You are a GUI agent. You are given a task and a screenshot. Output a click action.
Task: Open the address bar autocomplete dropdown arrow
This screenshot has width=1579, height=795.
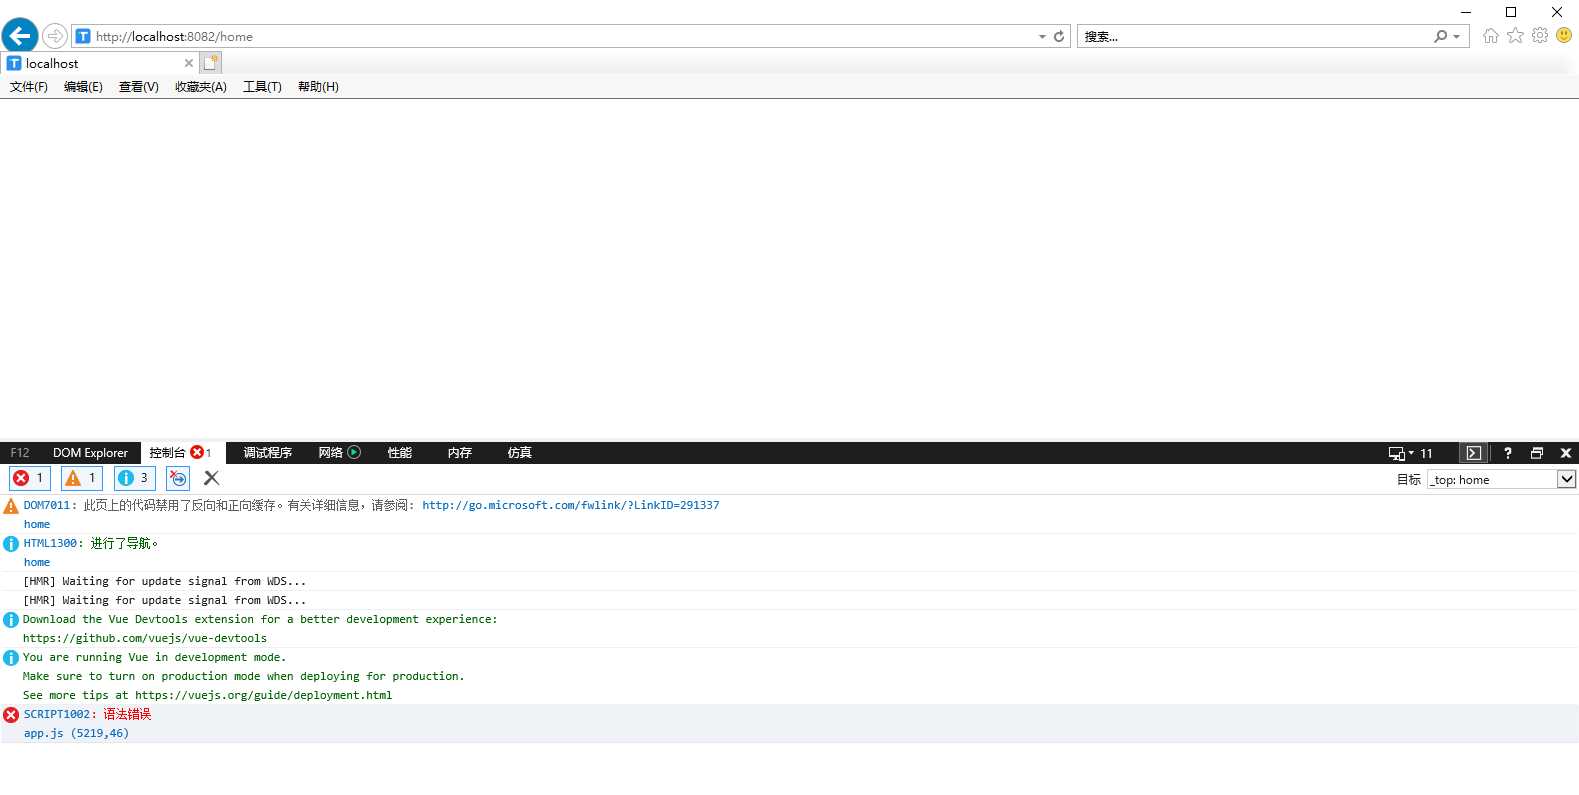(x=1042, y=36)
